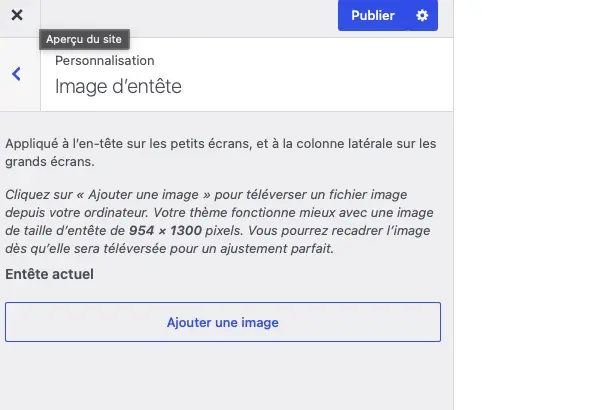601x410 pixels.
Task: Click the phrase ajustement parfait in instructions
Action: (277, 249)
